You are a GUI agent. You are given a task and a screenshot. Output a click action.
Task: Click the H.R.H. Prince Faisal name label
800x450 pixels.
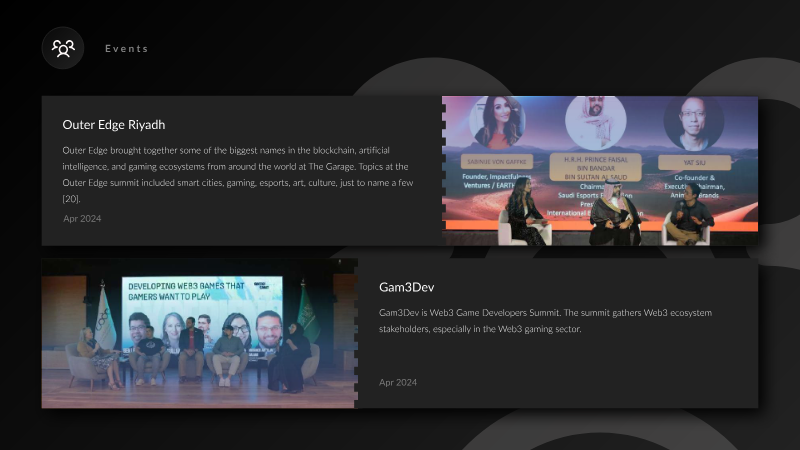595,168
